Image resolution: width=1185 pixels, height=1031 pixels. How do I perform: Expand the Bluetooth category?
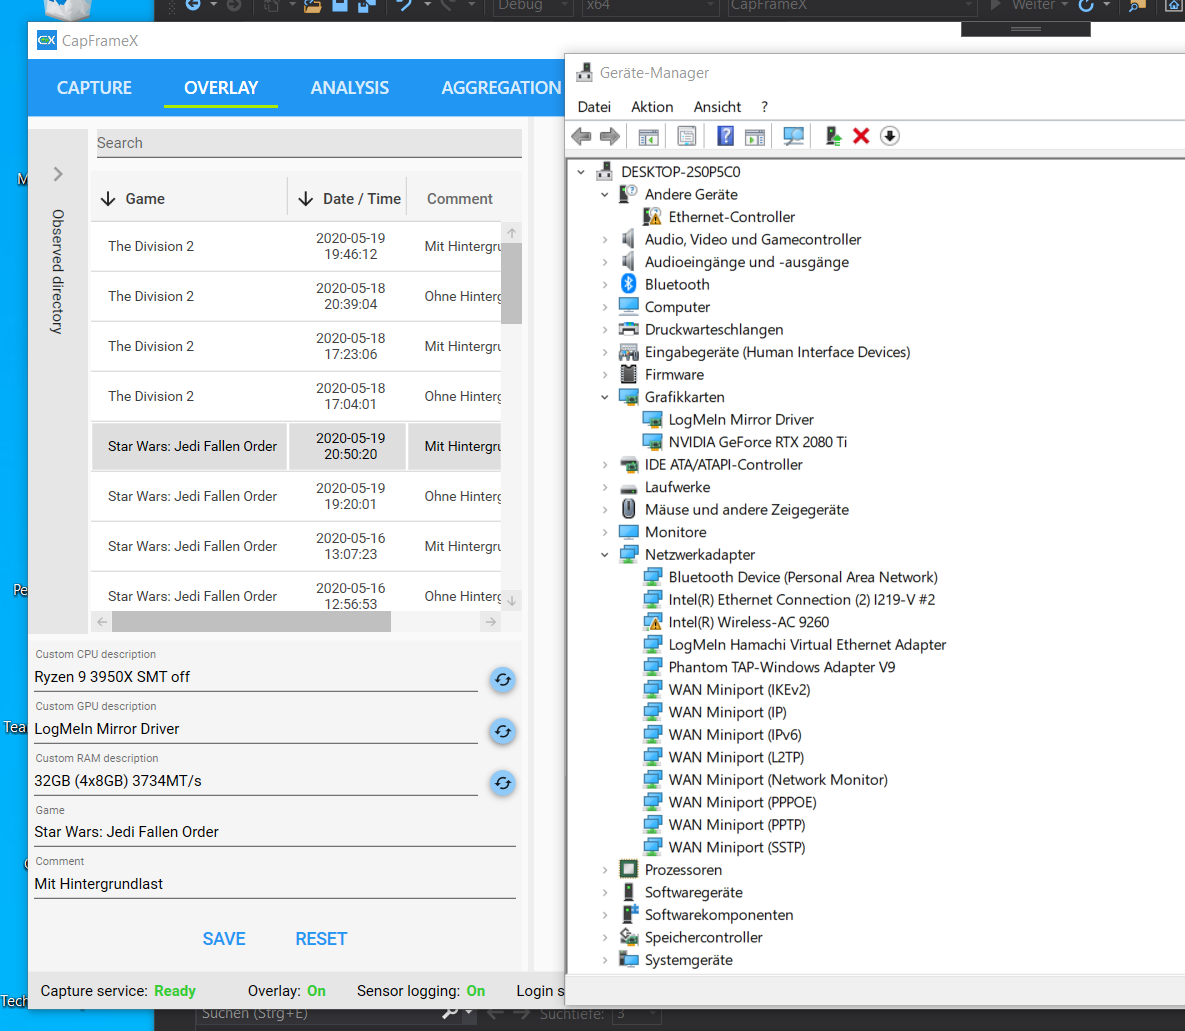tap(605, 285)
